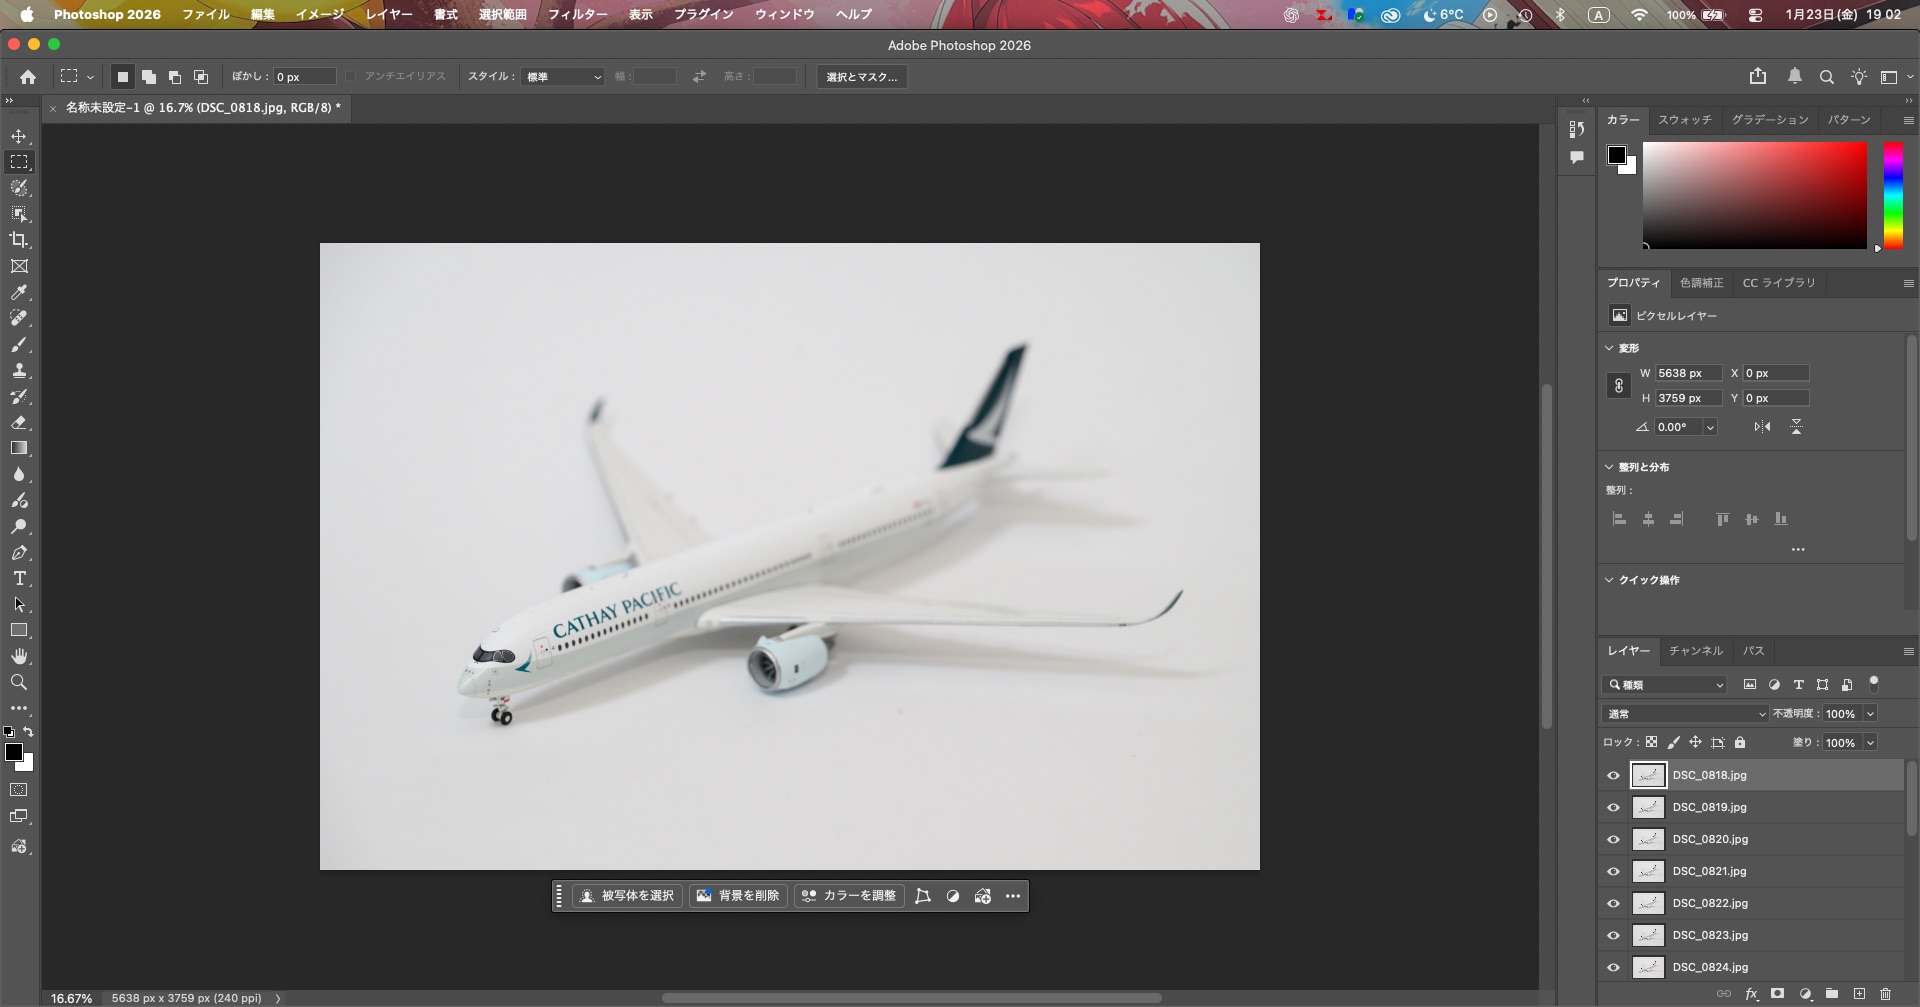Click the delete layer trash icon
Viewport: 1920px width, 1007px height.
[1885, 994]
